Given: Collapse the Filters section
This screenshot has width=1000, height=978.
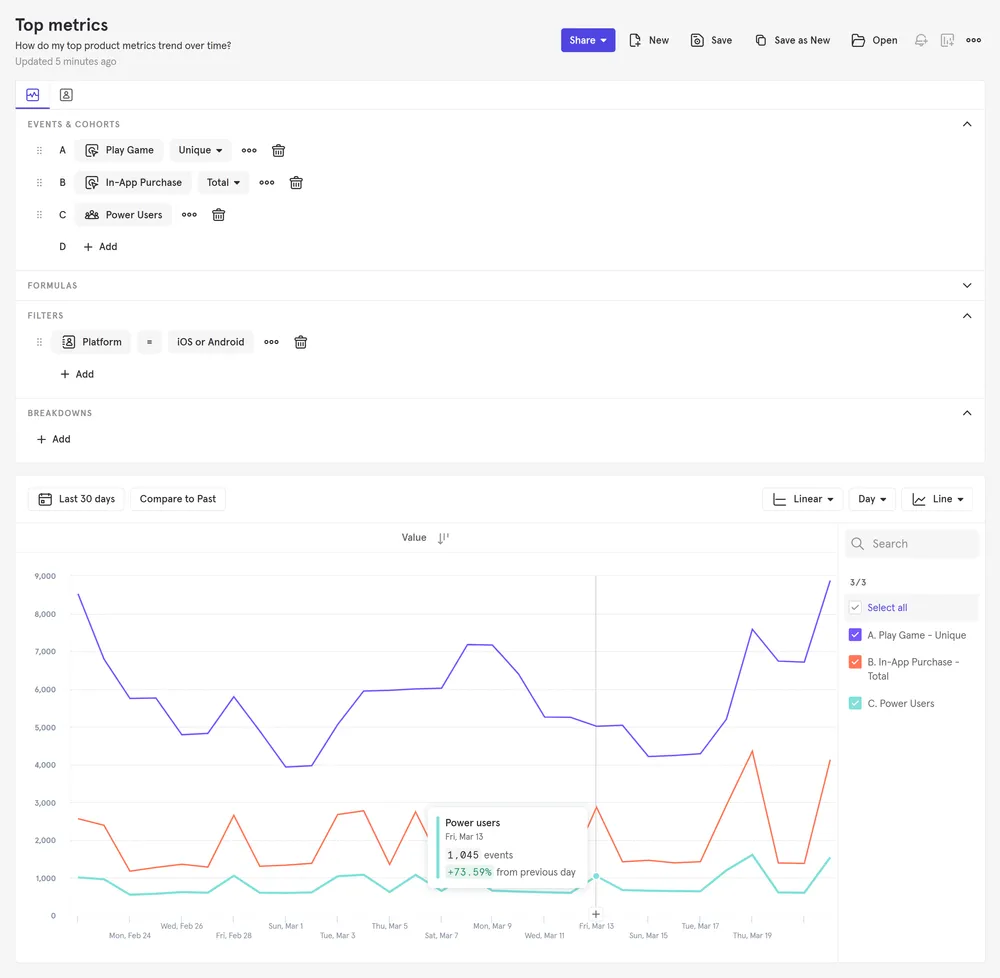Looking at the screenshot, I should (967, 316).
